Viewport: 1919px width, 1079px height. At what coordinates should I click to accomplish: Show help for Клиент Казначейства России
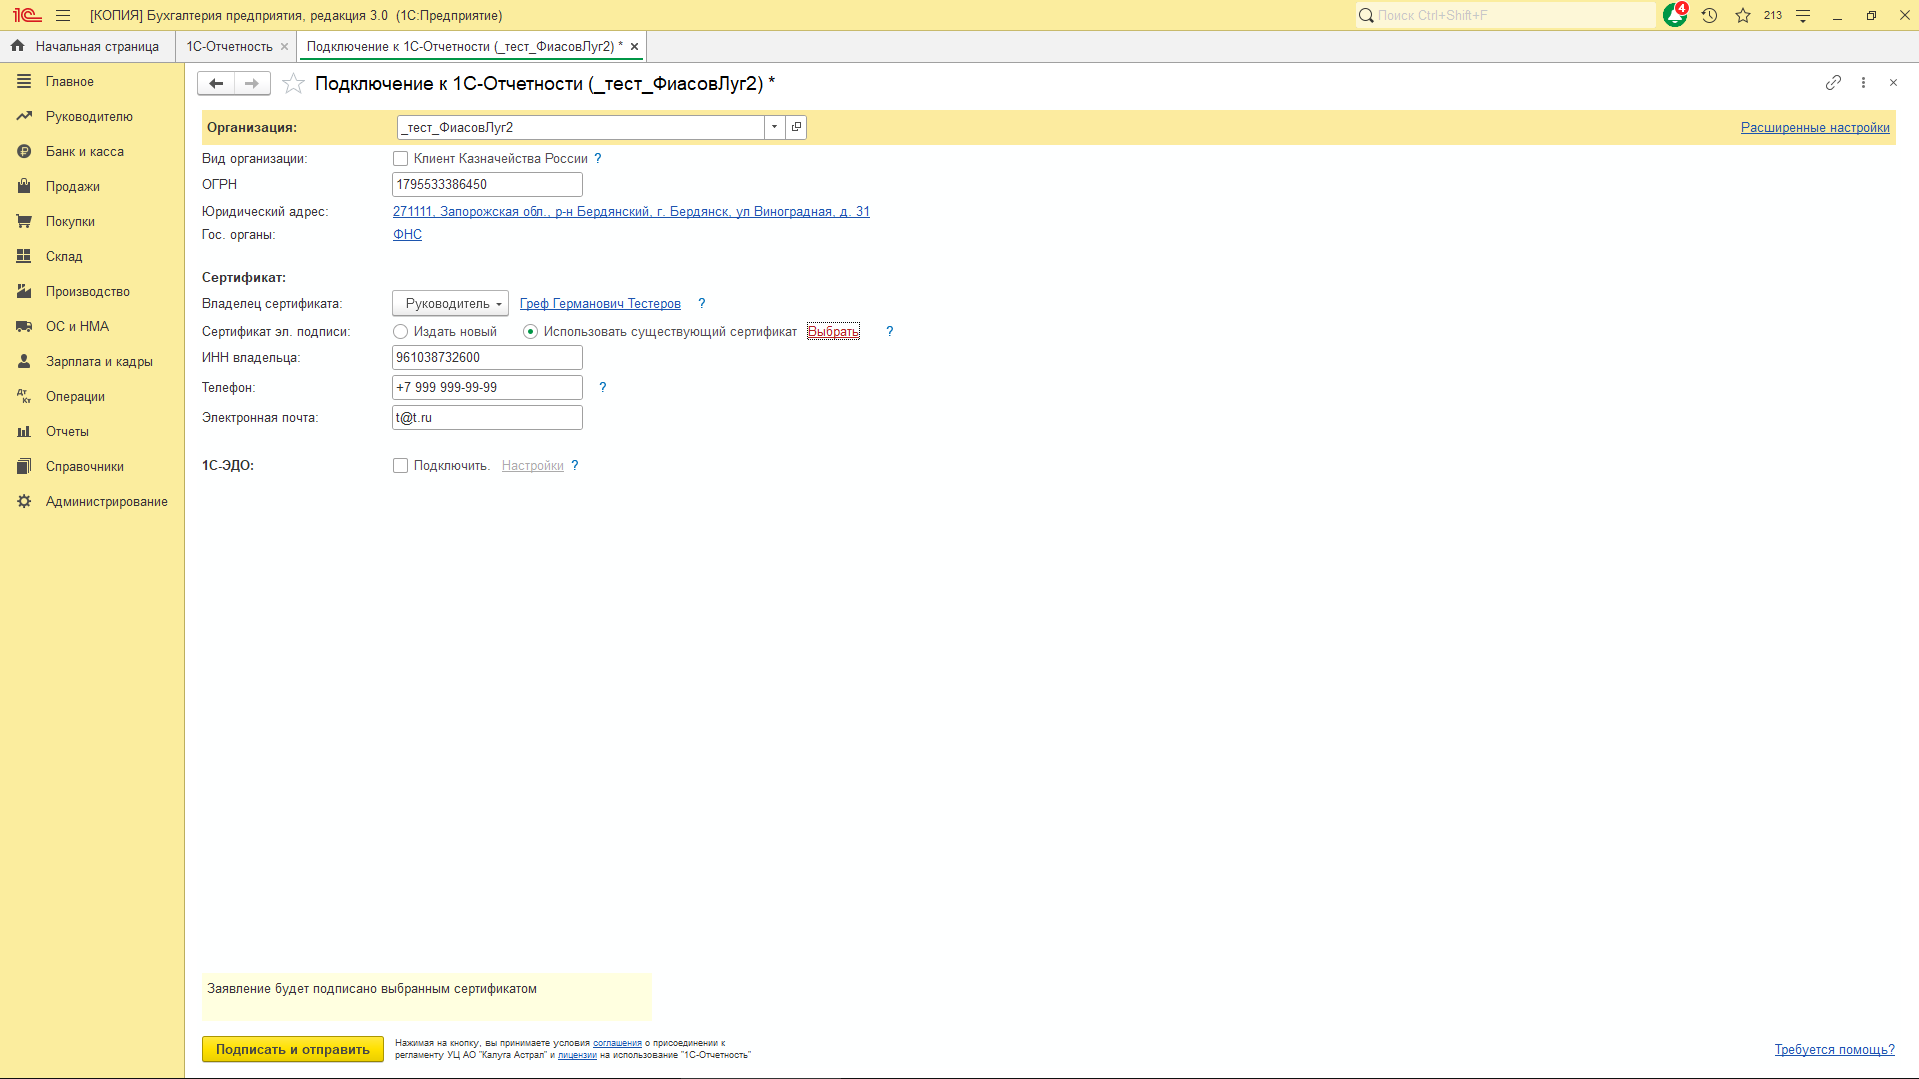click(598, 158)
